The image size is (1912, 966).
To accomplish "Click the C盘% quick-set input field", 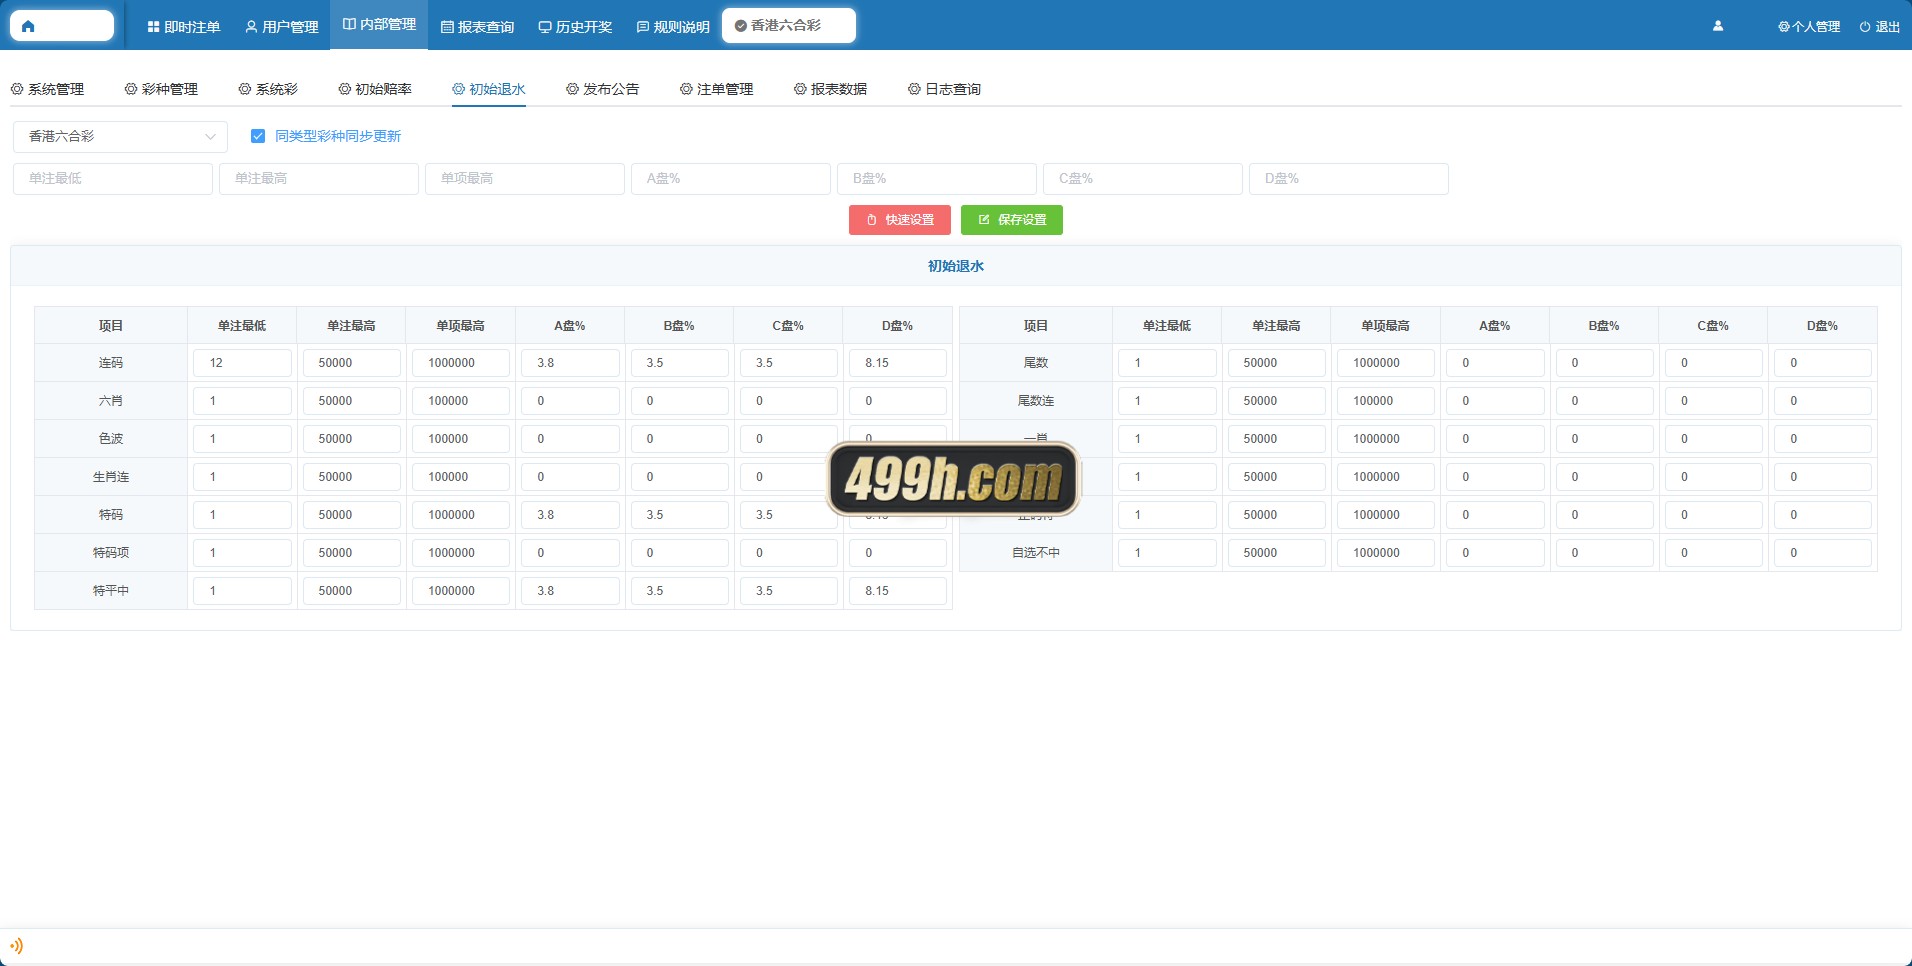I will [x=1143, y=178].
